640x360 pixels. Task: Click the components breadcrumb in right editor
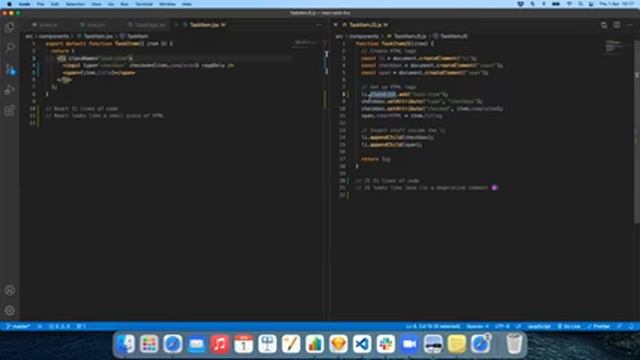(x=364, y=36)
